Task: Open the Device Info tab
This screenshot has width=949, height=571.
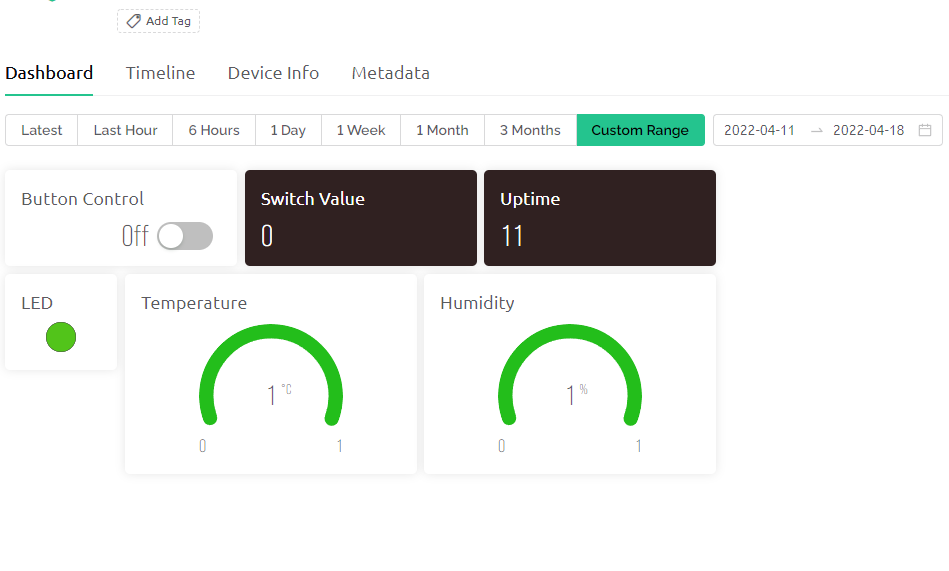Action: 273,73
